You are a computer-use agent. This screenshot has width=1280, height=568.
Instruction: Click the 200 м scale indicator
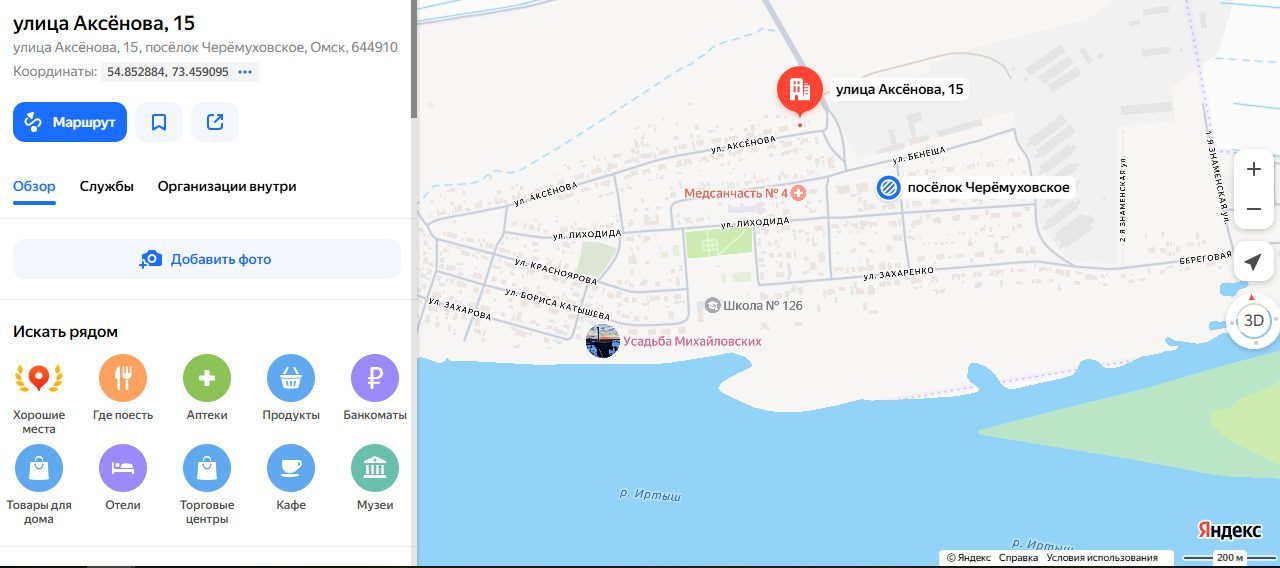point(1230,558)
